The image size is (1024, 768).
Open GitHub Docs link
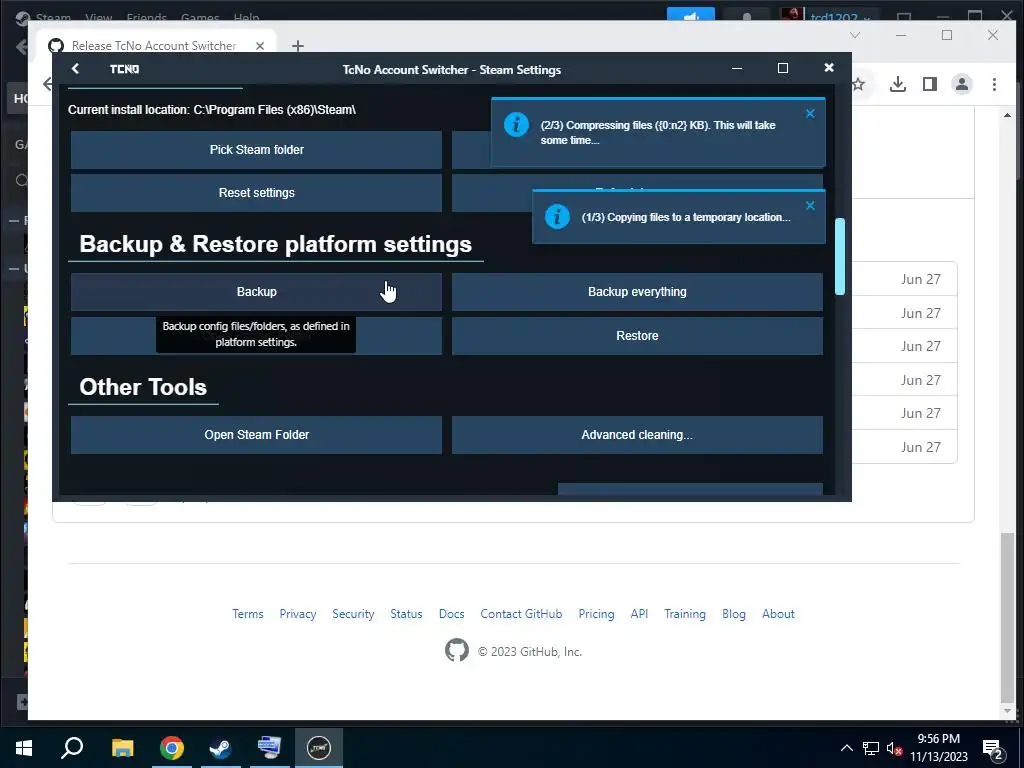(x=451, y=614)
